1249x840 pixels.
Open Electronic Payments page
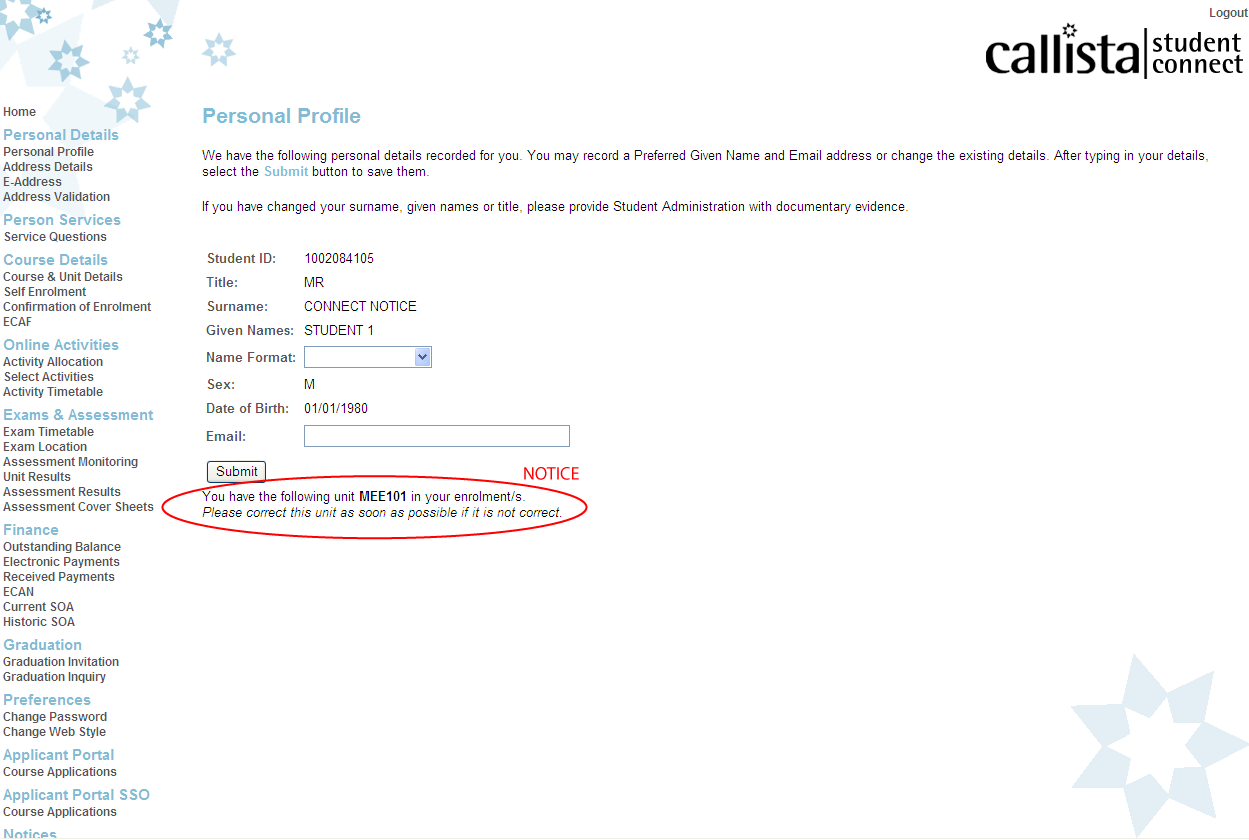pyautogui.click(x=62, y=562)
